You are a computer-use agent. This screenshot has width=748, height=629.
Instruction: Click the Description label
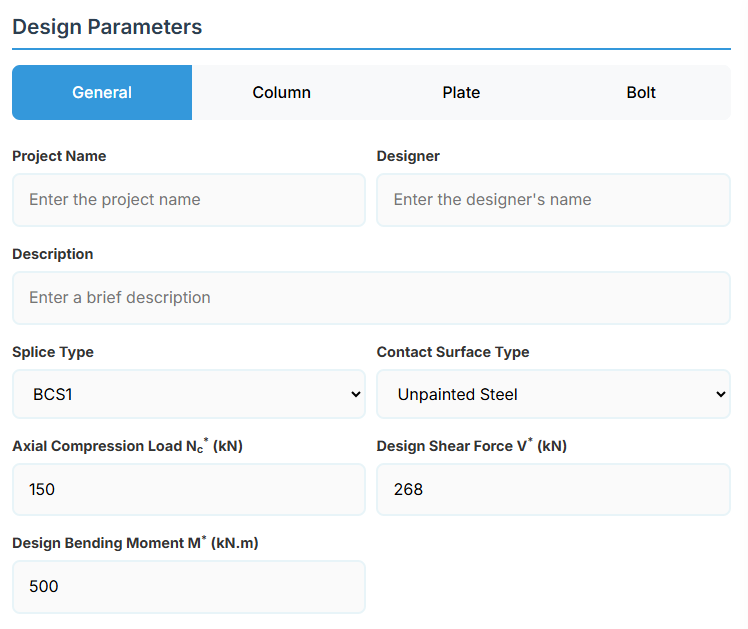click(52, 254)
